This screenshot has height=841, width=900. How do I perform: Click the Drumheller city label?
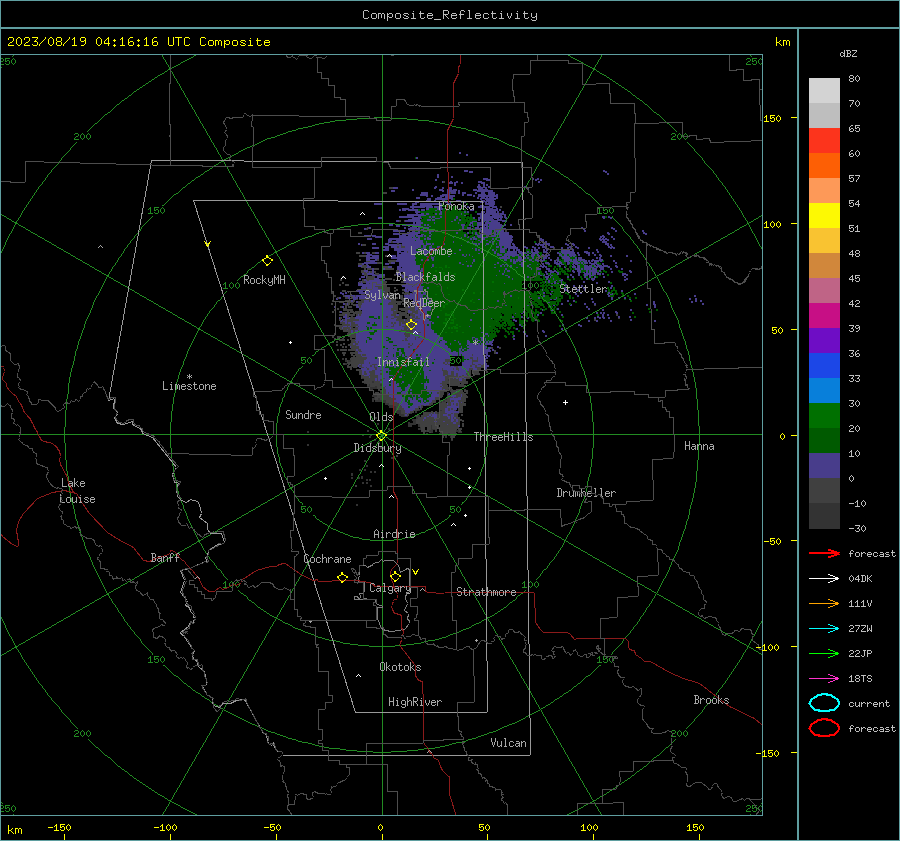point(586,493)
